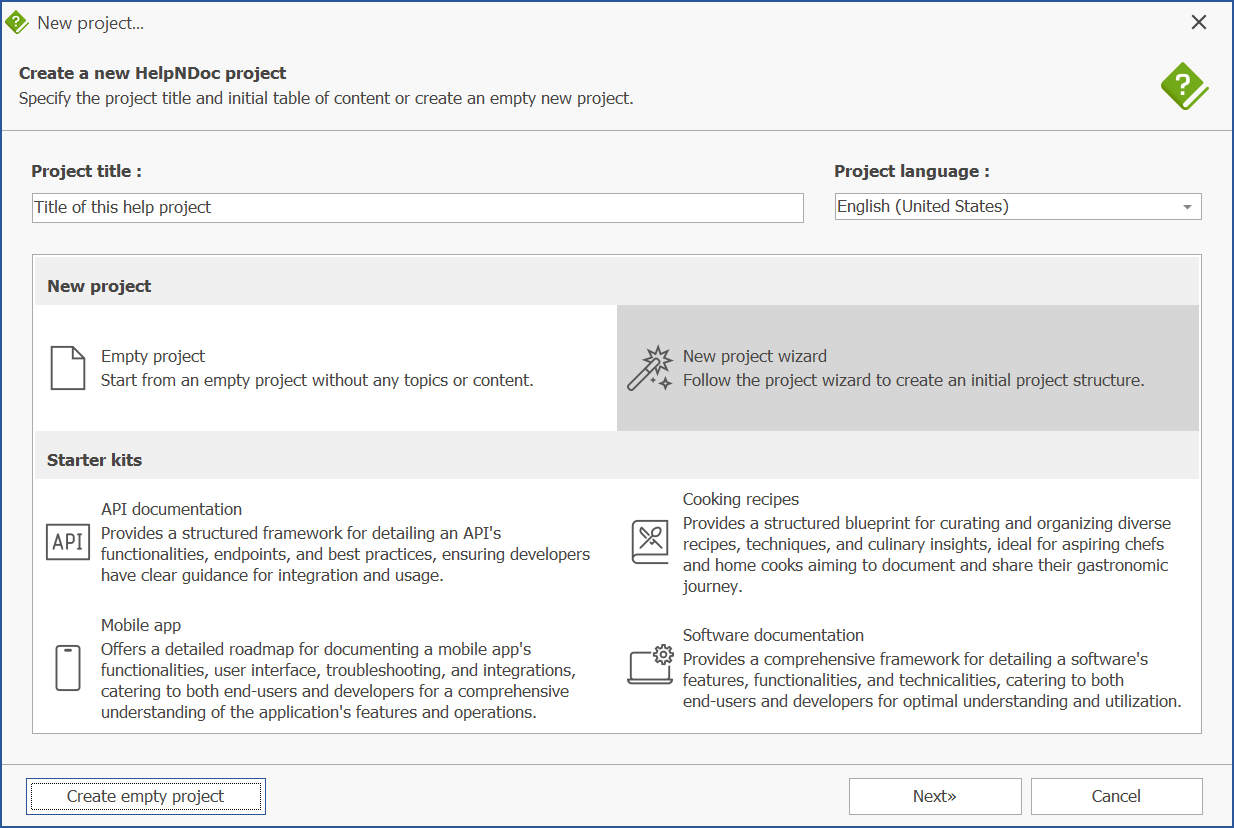Click the HelpNDoc logo in the header
Image resolution: width=1234 pixels, height=828 pixels.
[1185, 86]
